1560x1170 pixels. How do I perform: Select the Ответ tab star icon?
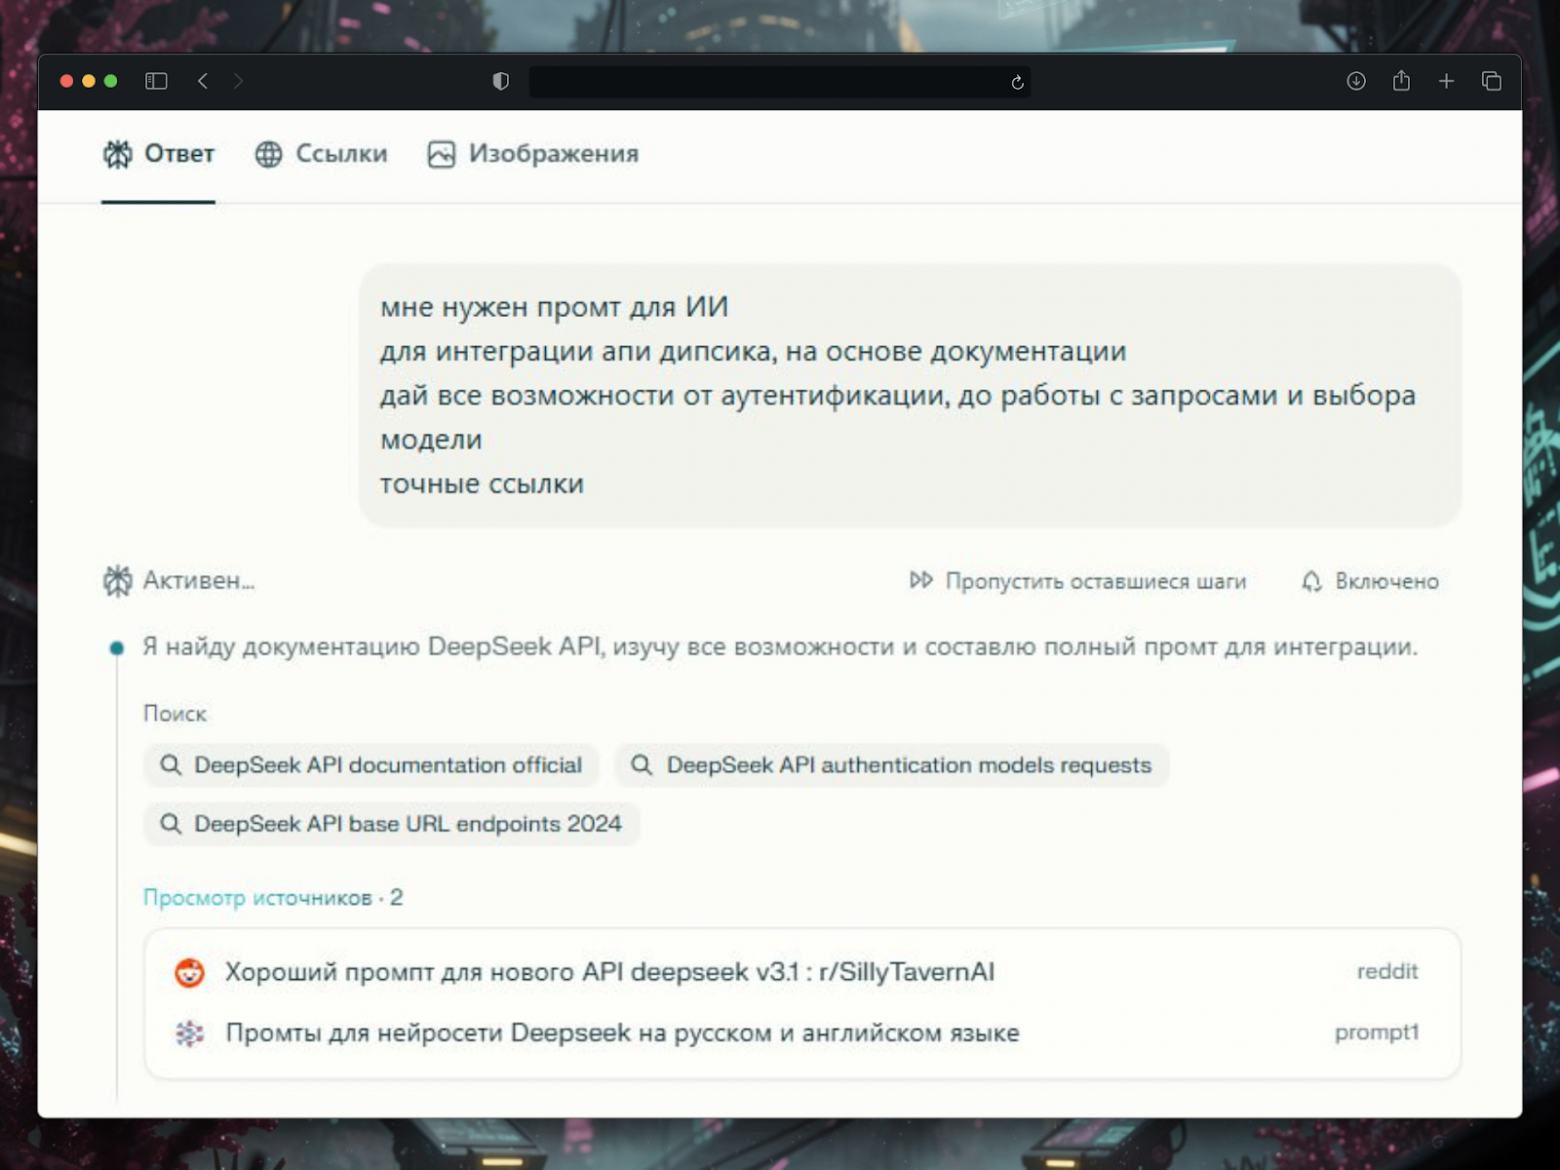click(118, 154)
